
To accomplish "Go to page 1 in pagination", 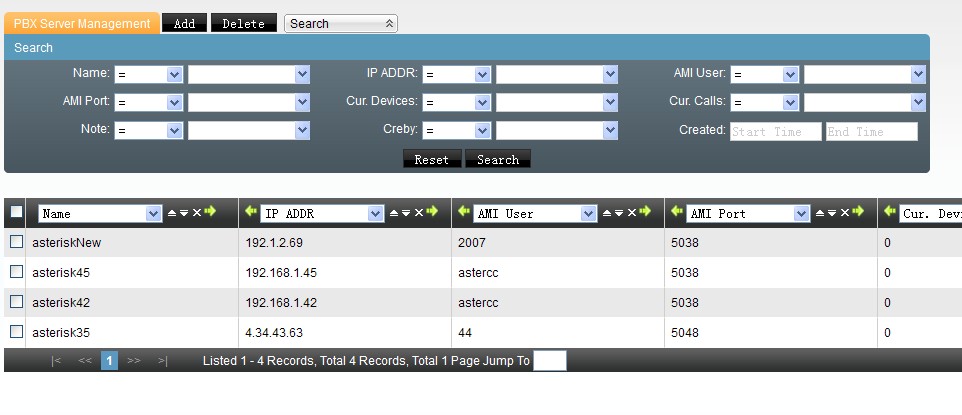I will (109, 360).
